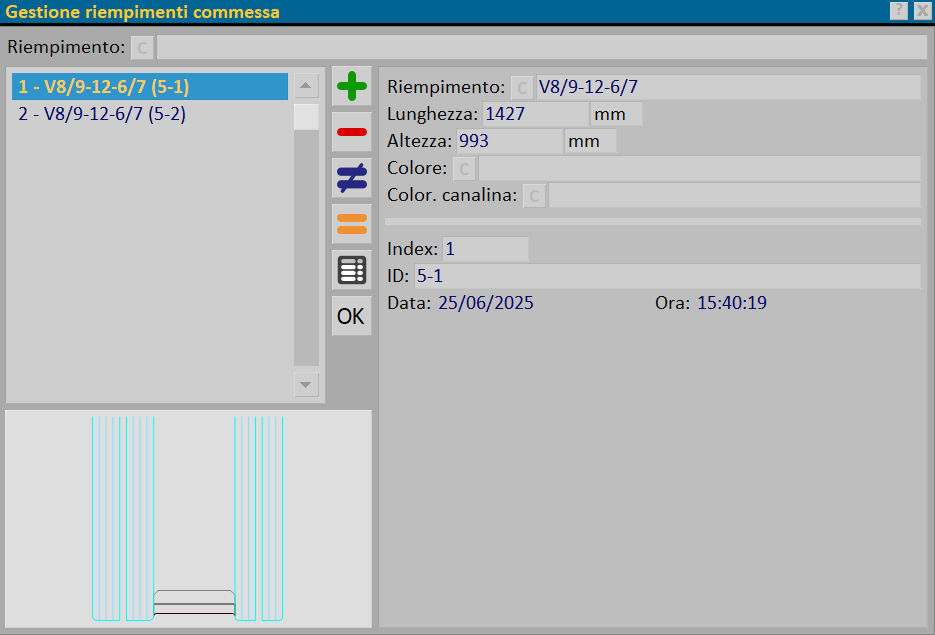935x635 pixels.
Task: Open the calculator list icon
Action: (x=352, y=270)
